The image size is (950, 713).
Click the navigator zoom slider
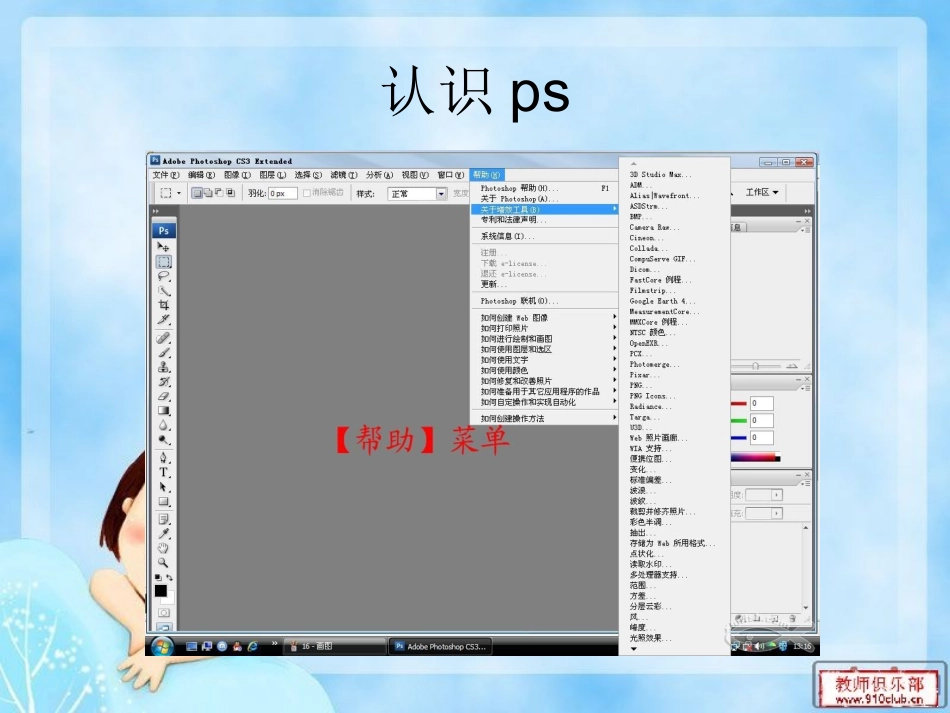pos(755,366)
